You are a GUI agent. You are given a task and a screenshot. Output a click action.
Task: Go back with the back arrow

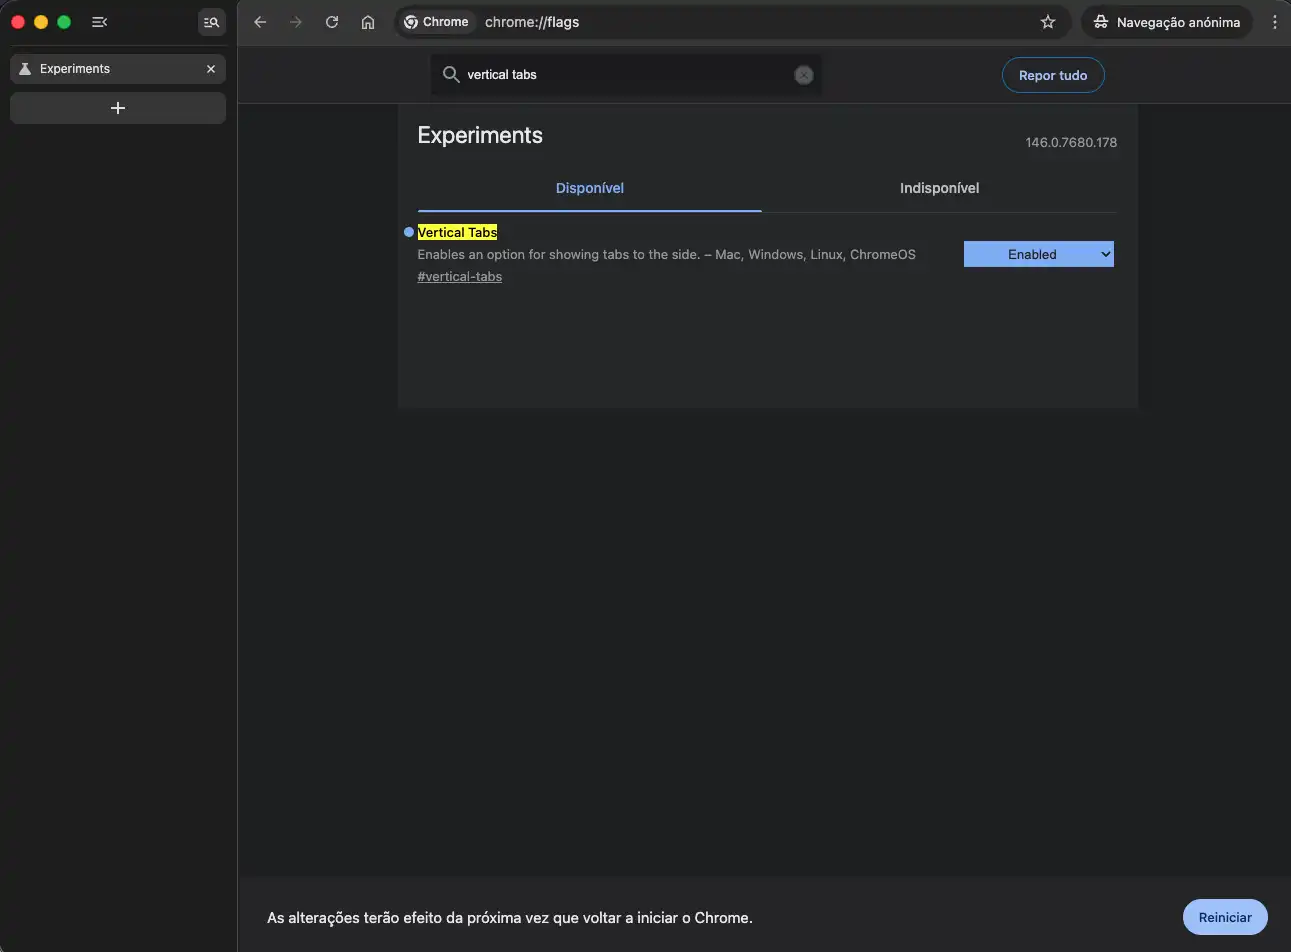(x=260, y=22)
